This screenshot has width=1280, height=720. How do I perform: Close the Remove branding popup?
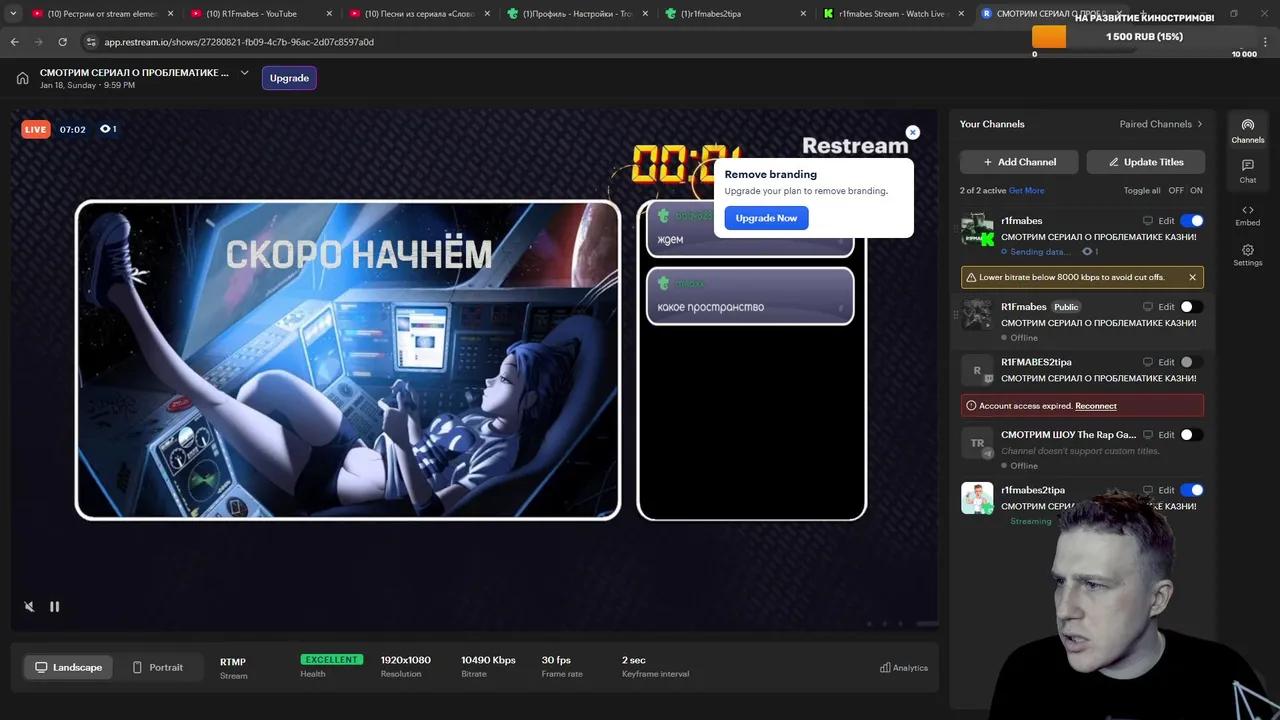coord(912,132)
